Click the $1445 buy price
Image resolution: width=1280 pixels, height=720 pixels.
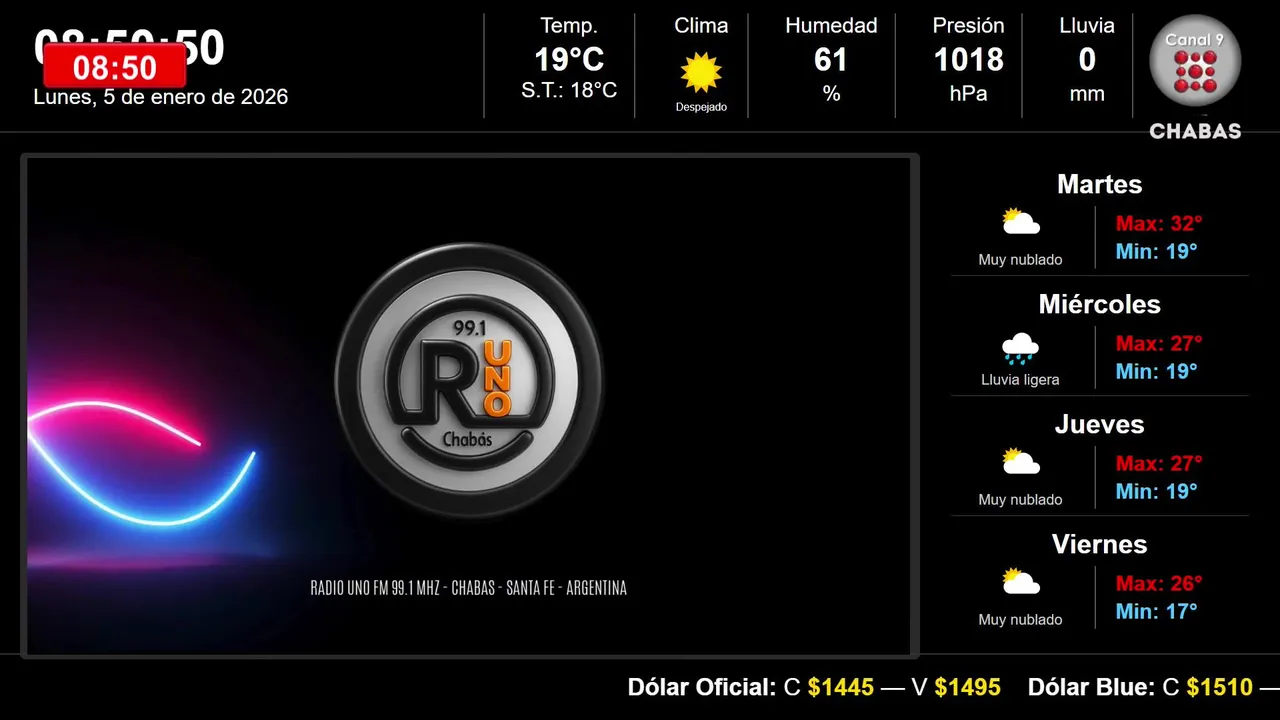840,687
